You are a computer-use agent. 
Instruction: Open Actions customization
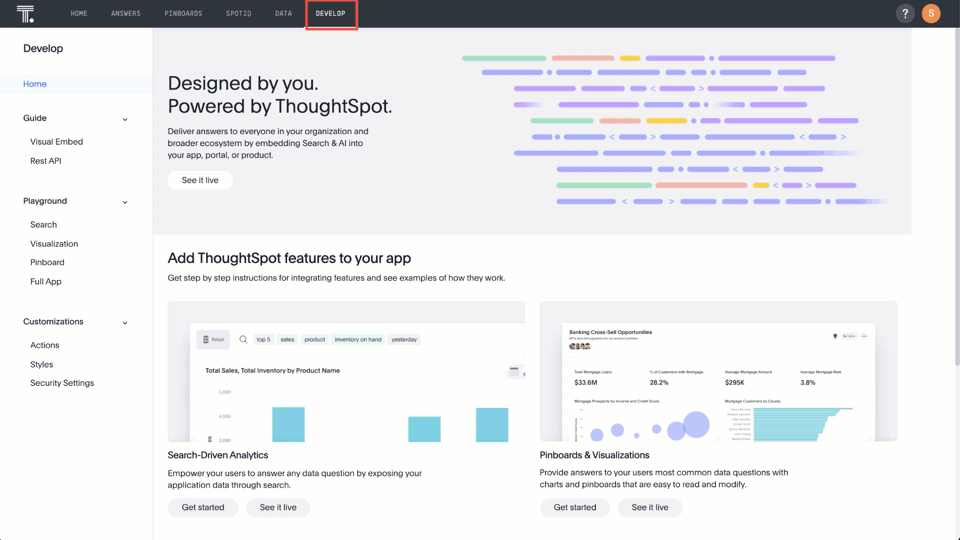click(45, 345)
